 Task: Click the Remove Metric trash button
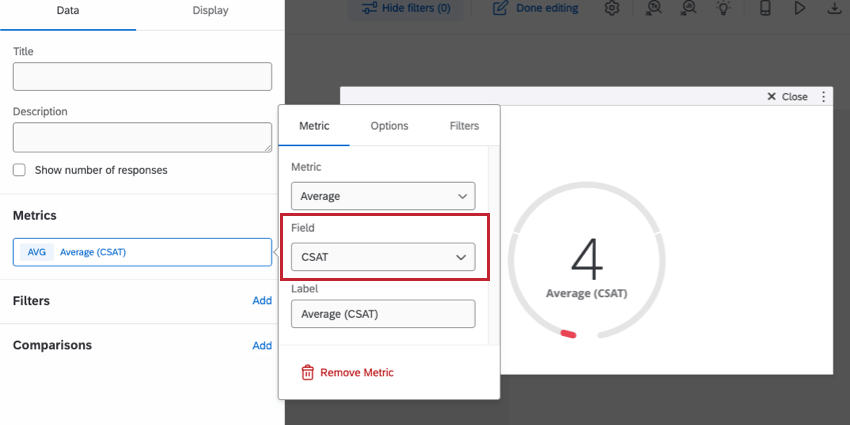click(347, 372)
